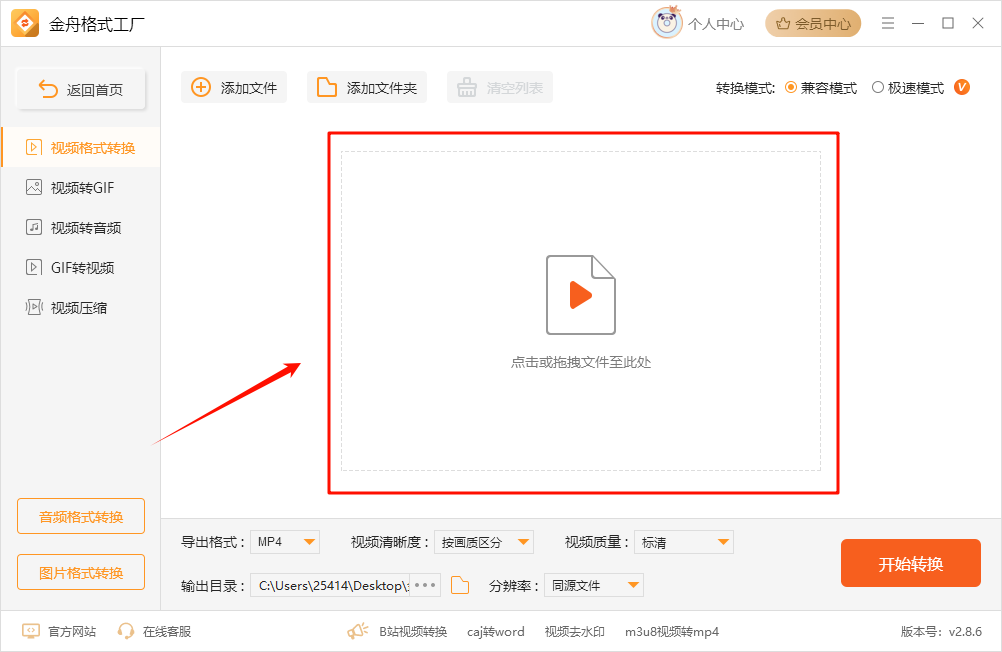Click 点击或拖拽文件至此处 text to add files

580,362
